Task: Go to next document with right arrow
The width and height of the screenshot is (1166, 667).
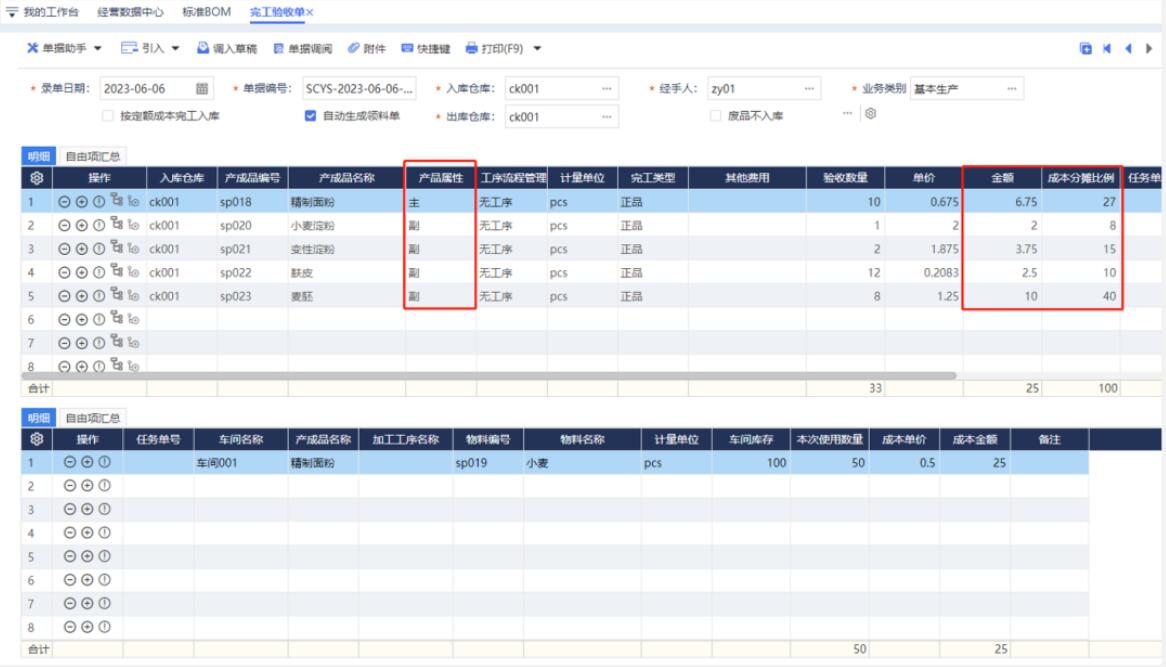Action: [x=1149, y=48]
